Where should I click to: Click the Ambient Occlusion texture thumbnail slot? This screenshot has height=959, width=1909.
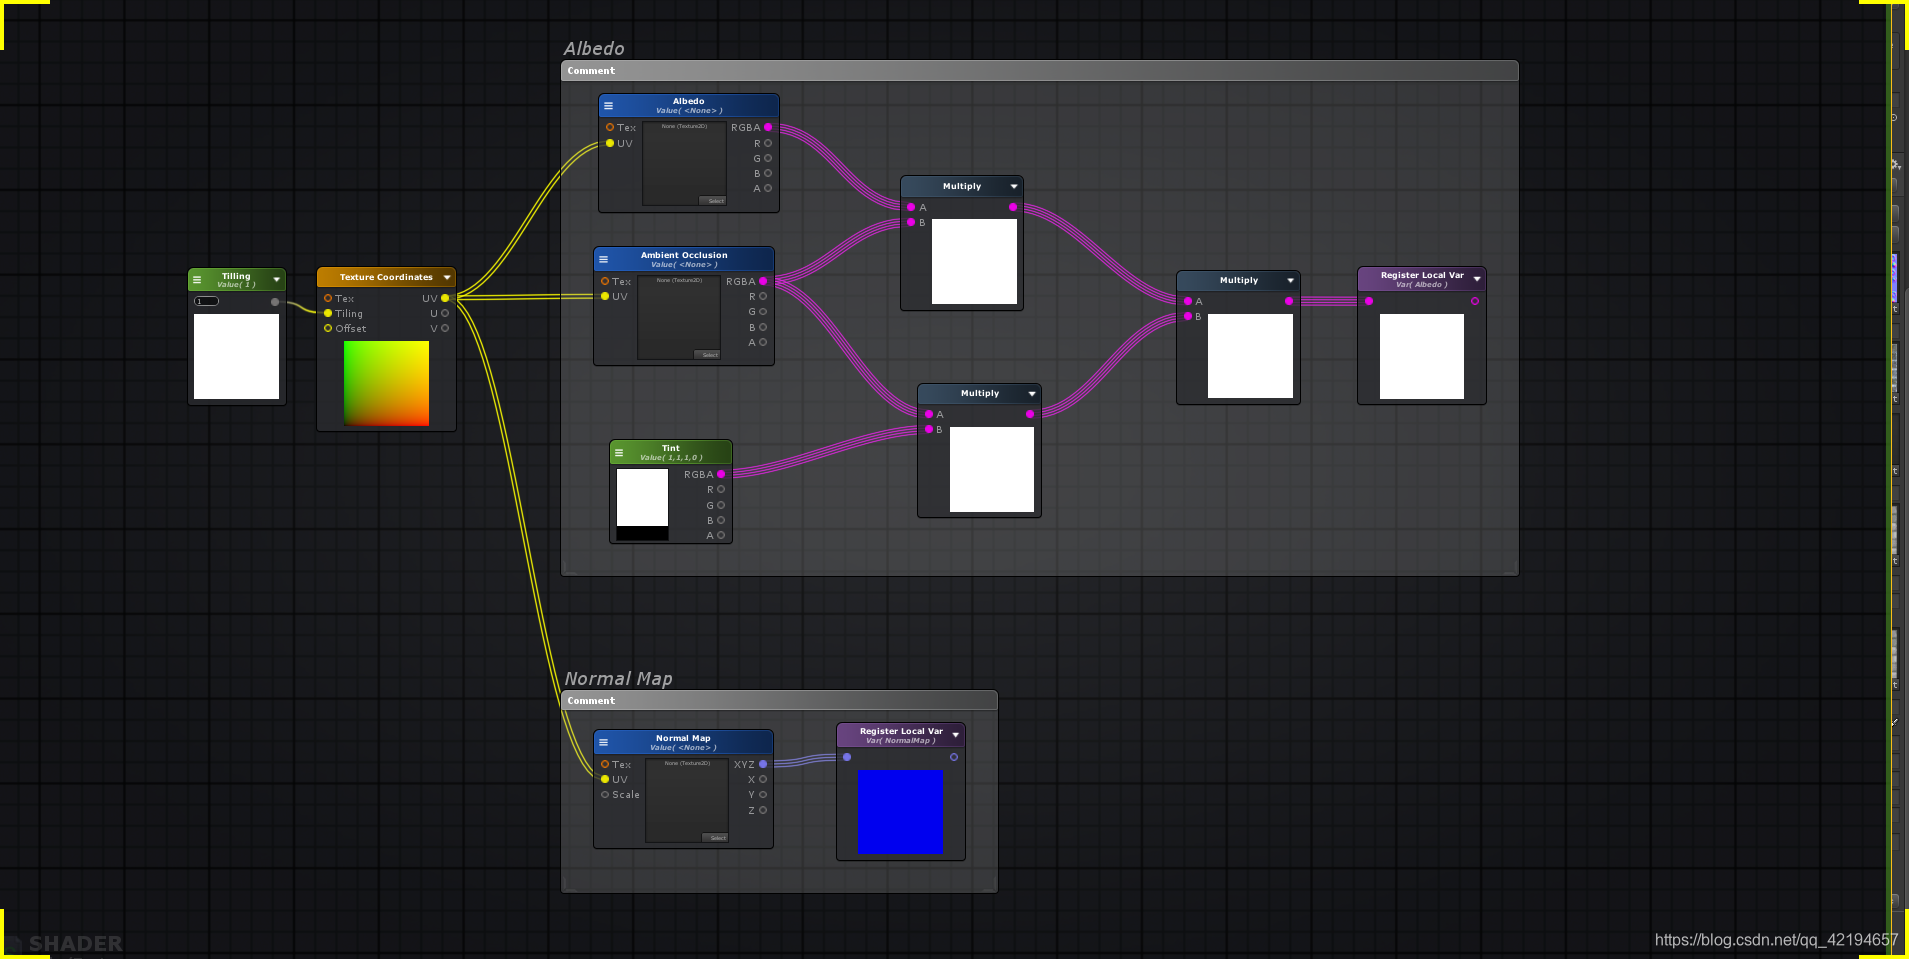pyautogui.click(x=679, y=318)
